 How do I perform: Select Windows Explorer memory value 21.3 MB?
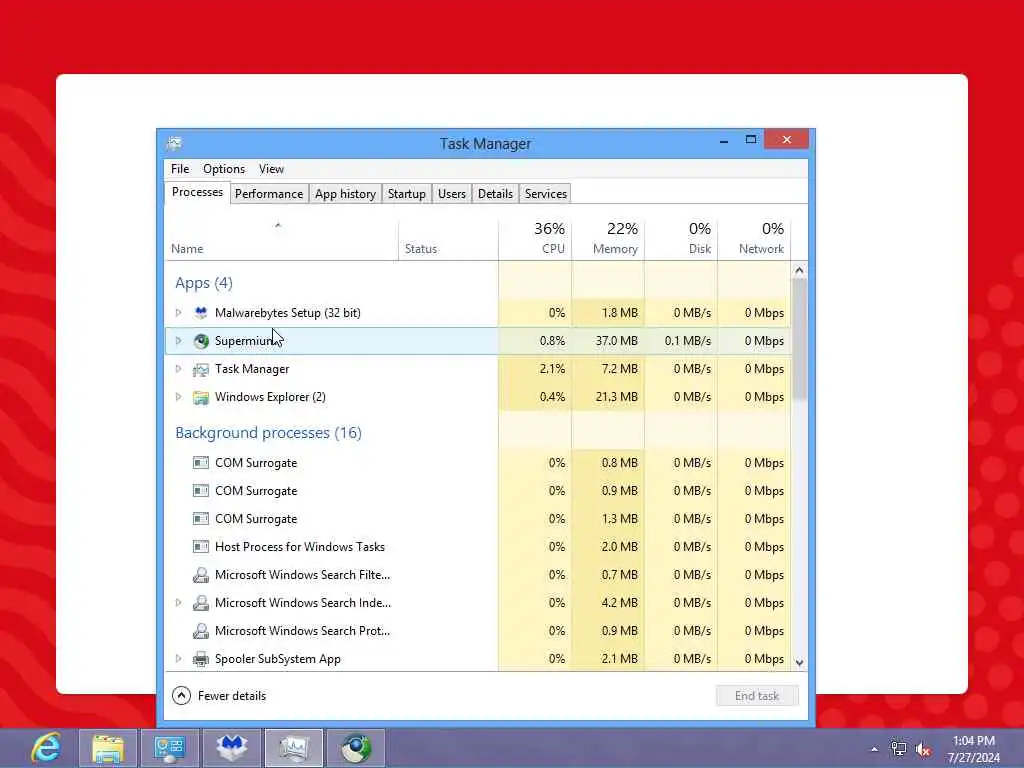pos(616,397)
